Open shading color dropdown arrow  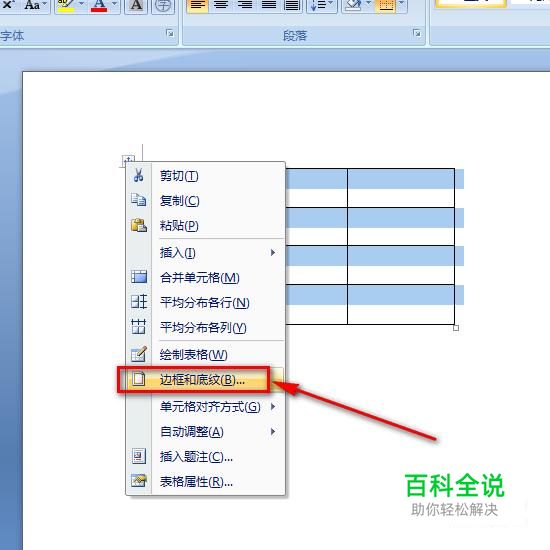pos(369,4)
